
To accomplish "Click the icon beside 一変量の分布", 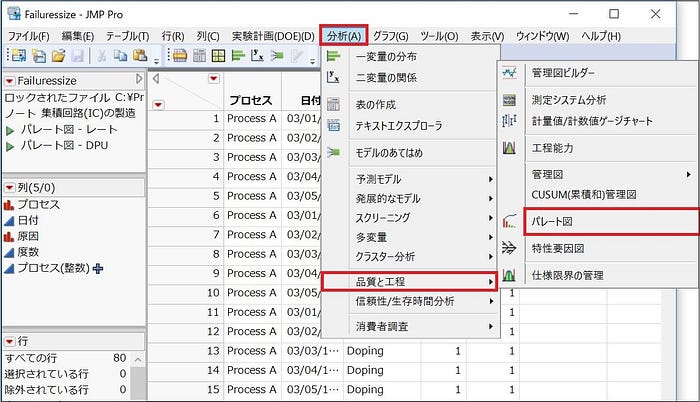I will pos(333,56).
